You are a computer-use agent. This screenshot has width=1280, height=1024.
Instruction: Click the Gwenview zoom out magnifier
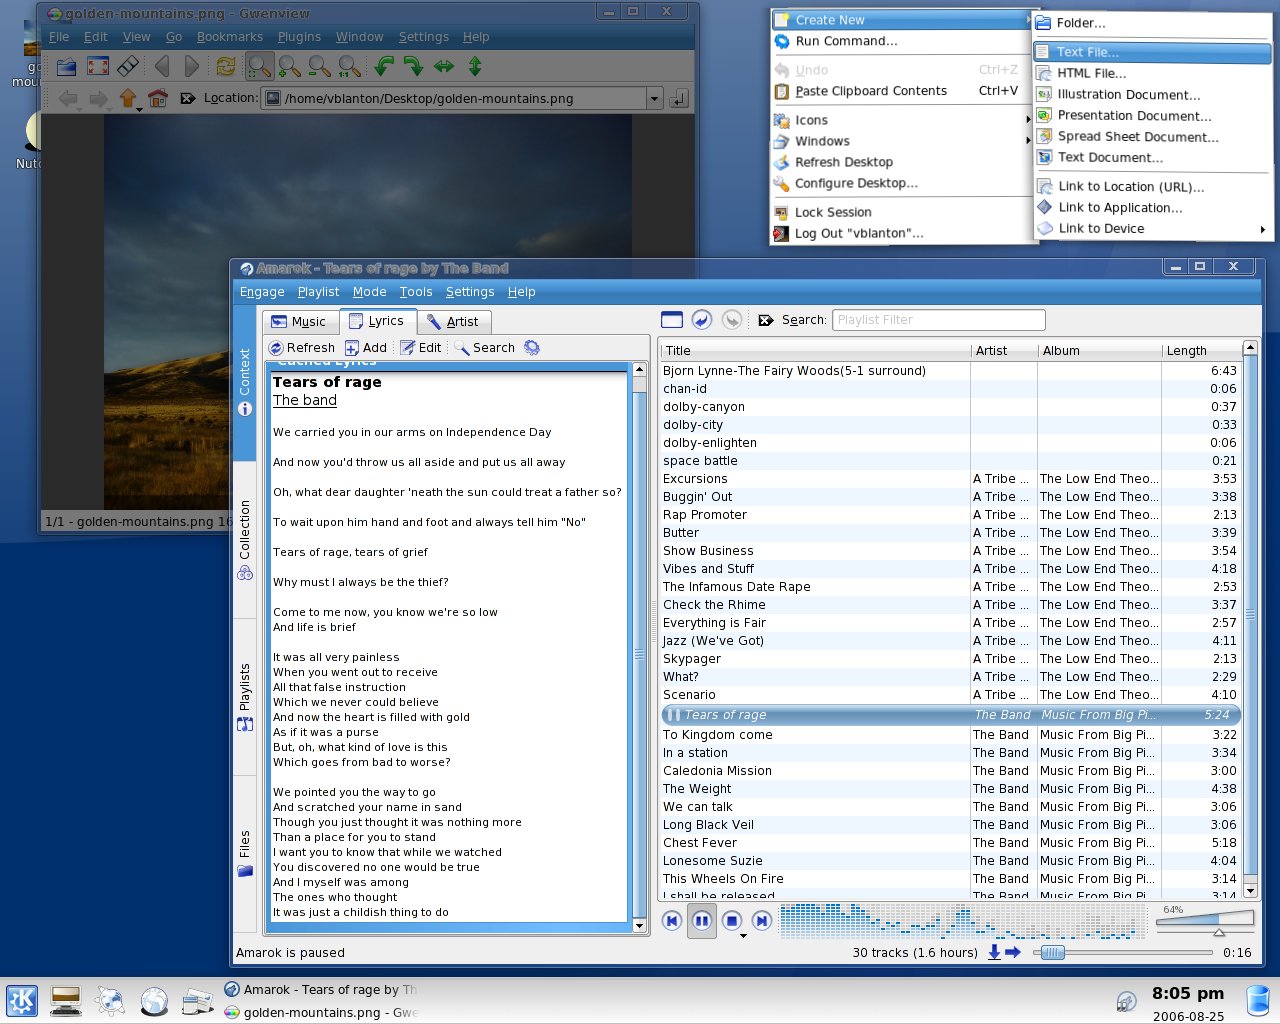point(320,67)
